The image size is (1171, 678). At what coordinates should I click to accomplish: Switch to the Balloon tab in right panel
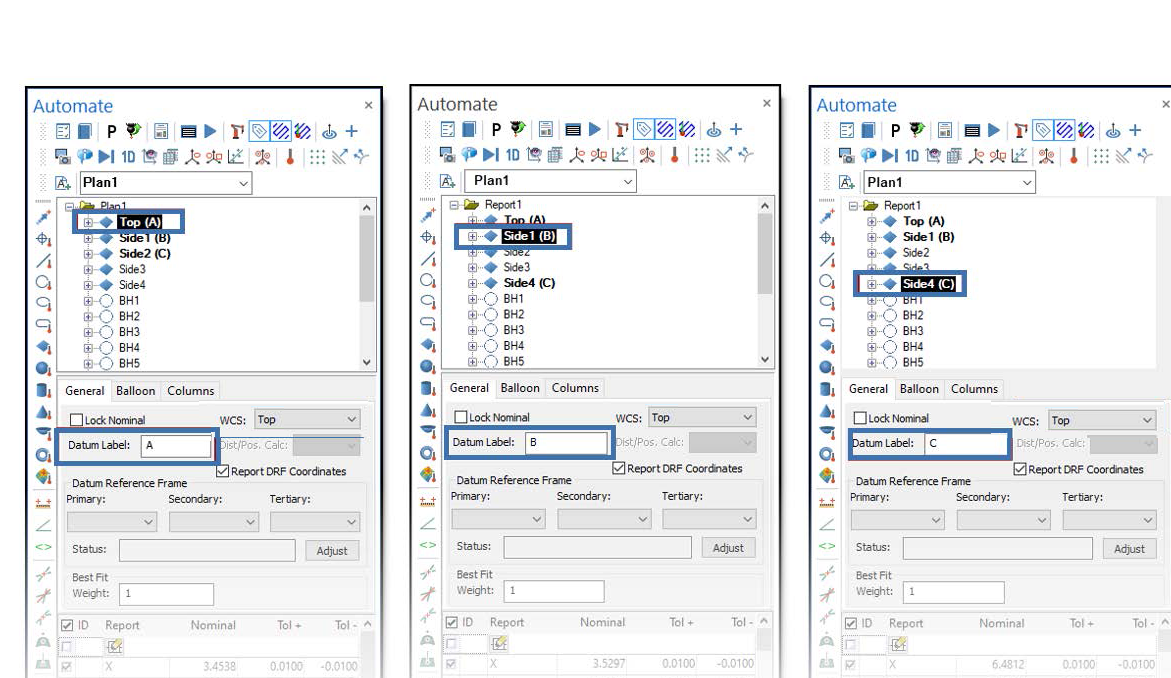click(x=919, y=389)
